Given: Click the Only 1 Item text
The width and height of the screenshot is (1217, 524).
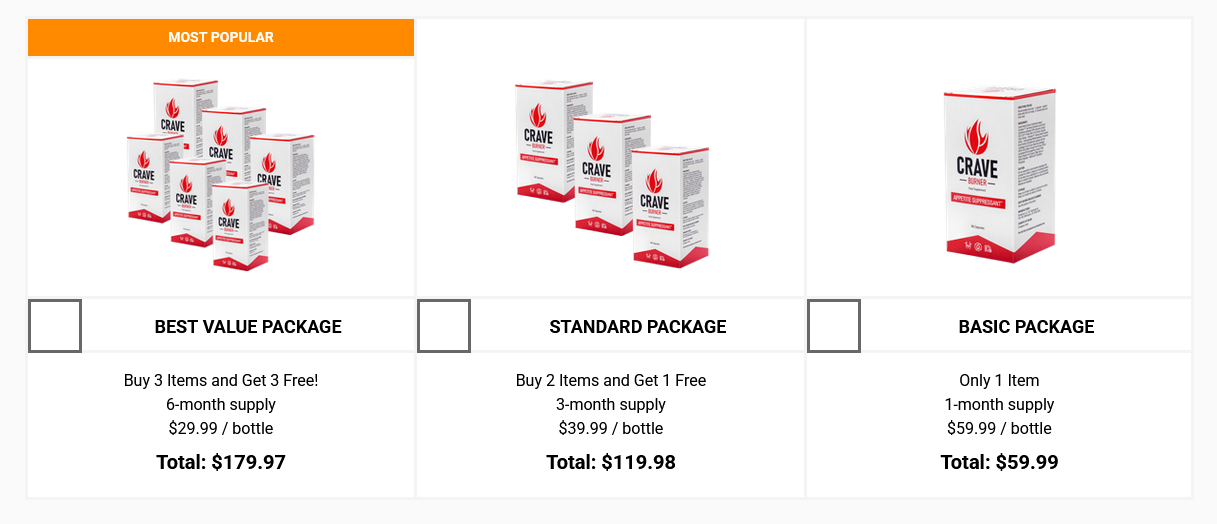Looking at the screenshot, I should pos(999,380).
